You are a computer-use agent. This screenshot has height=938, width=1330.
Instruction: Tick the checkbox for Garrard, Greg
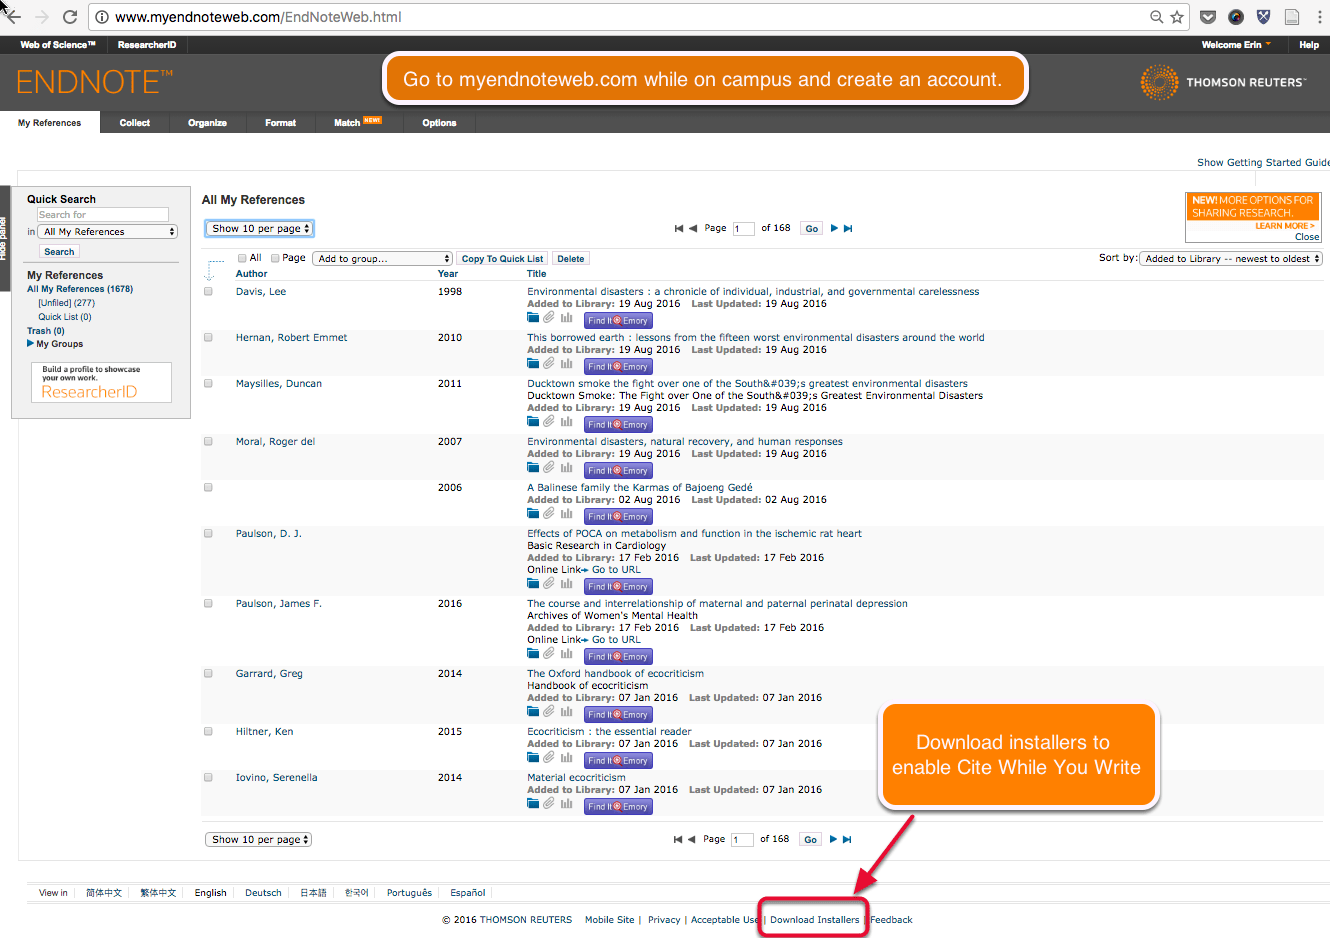coord(209,674)
